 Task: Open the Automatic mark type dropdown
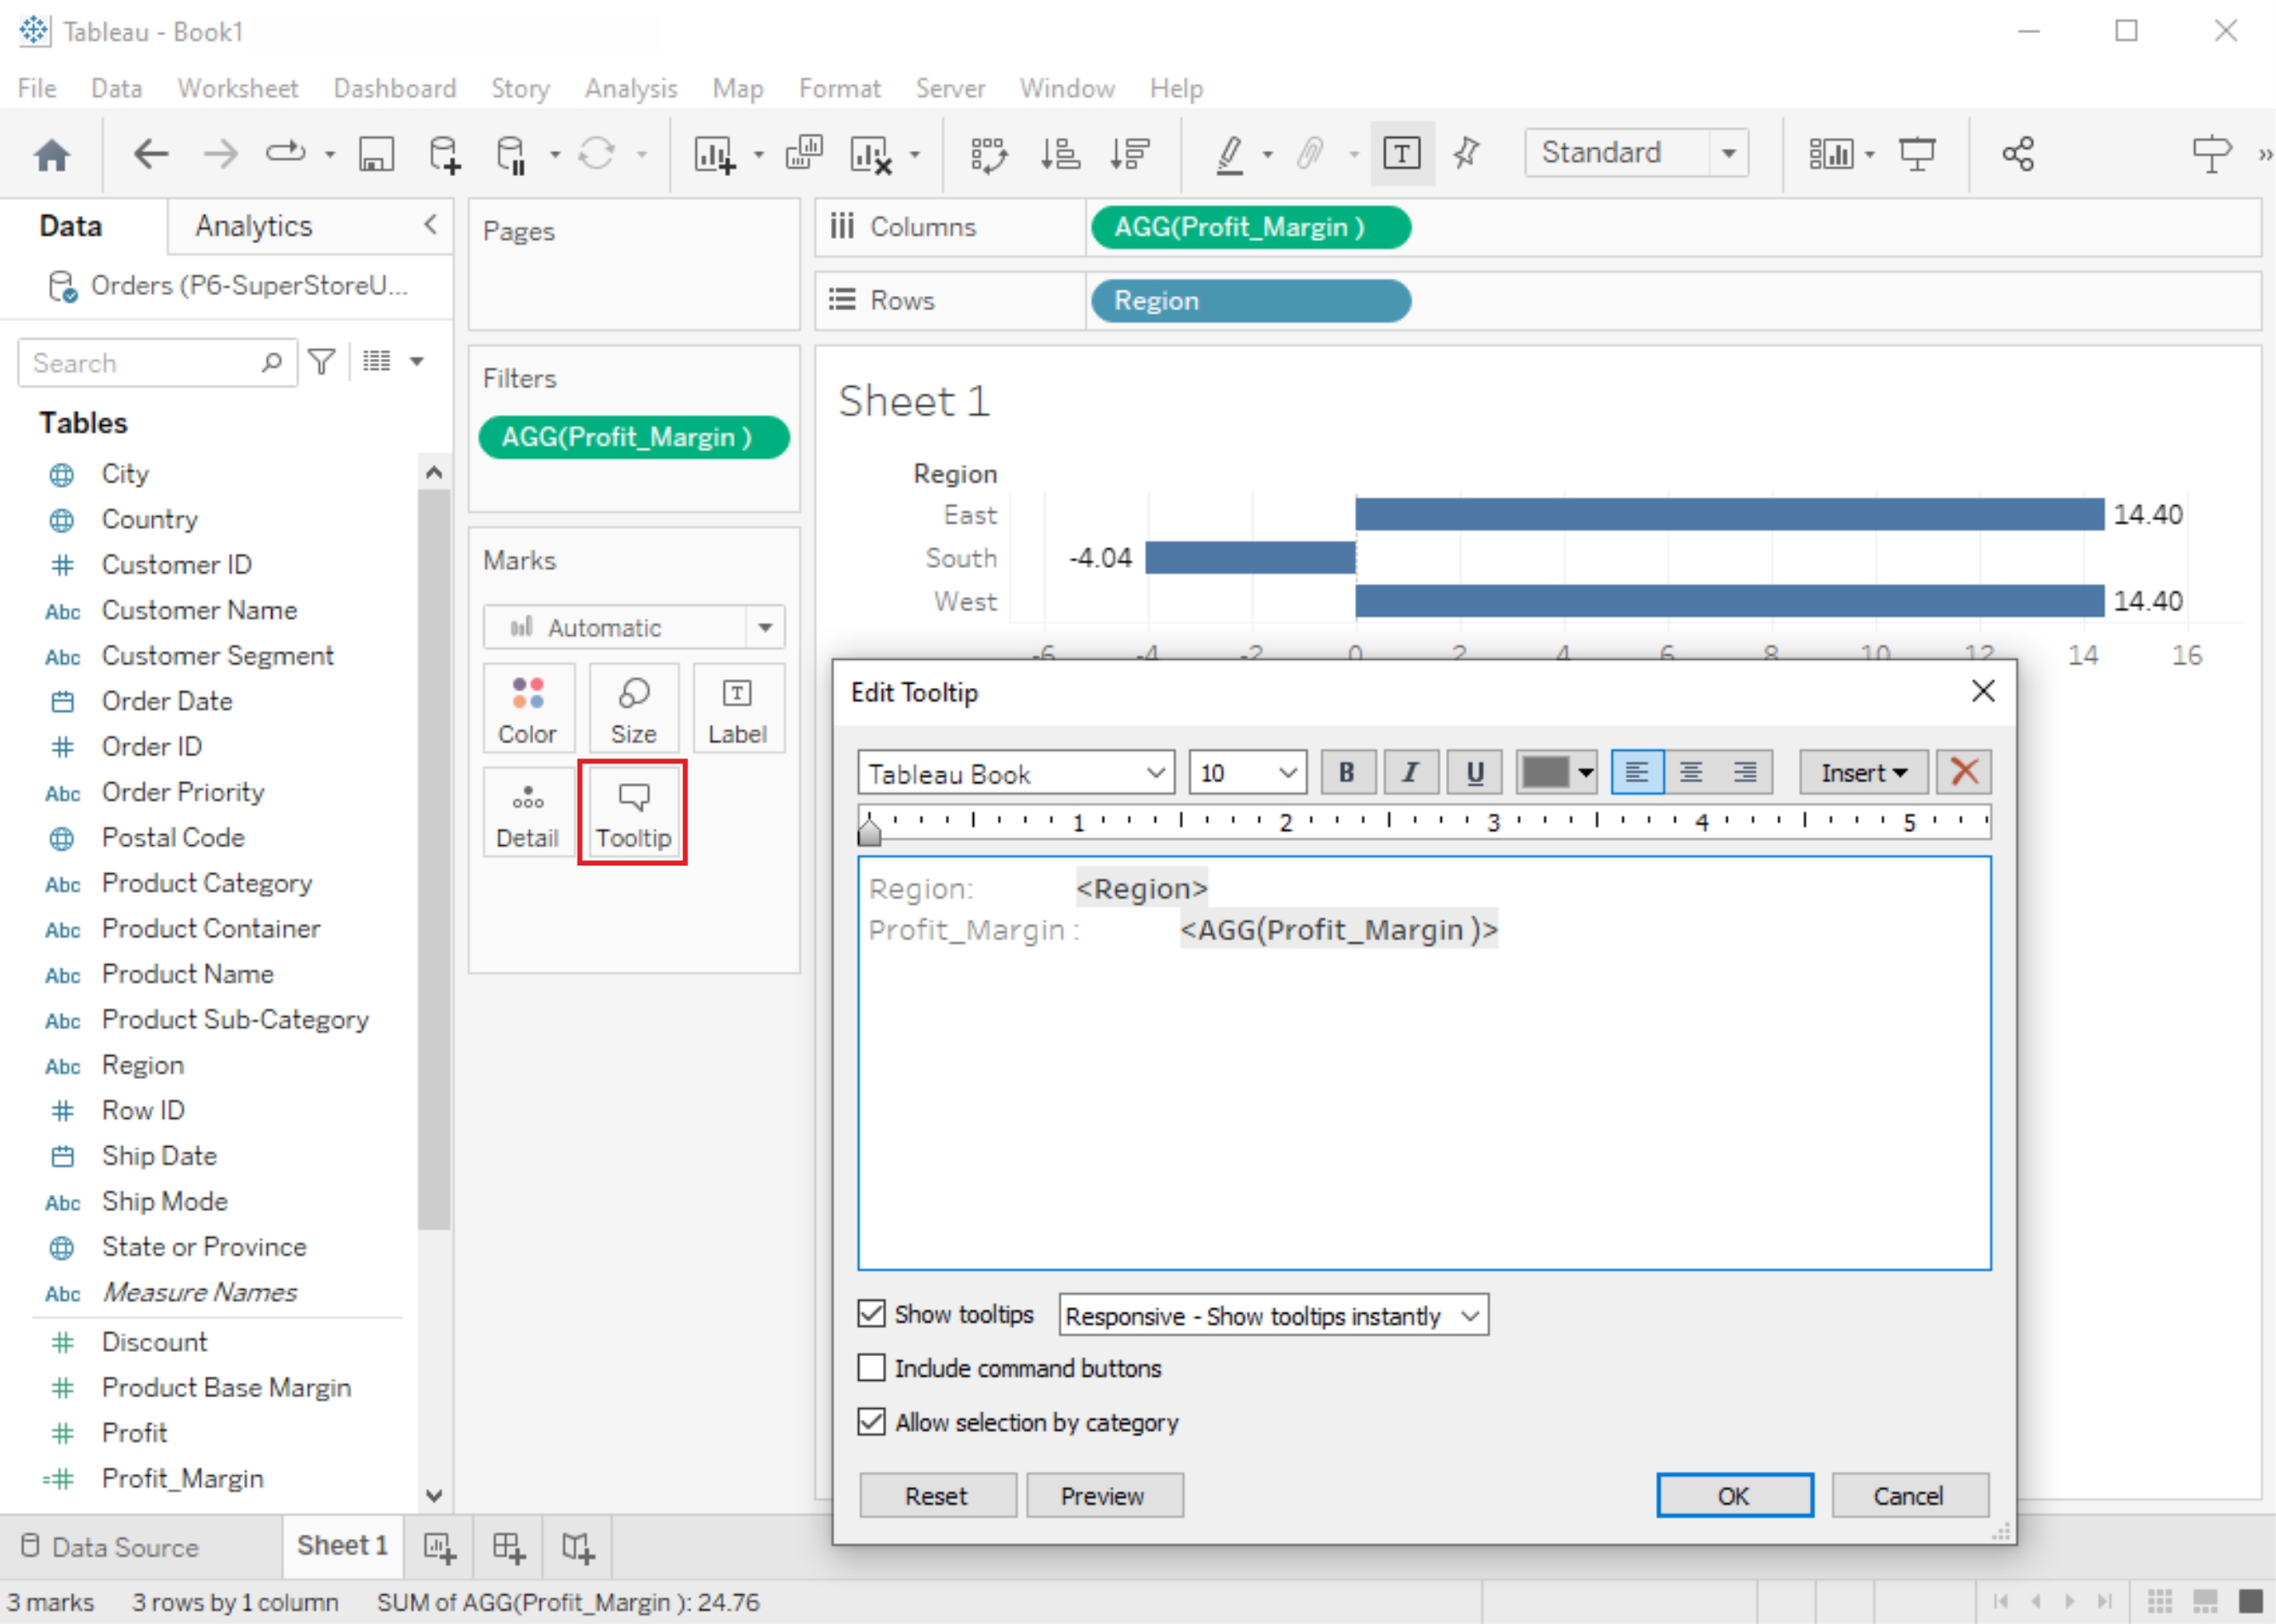point(633,627)
